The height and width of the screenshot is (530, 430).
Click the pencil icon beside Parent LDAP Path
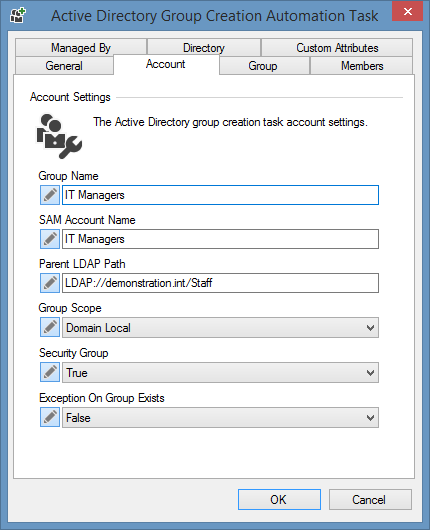coord(50,283)
